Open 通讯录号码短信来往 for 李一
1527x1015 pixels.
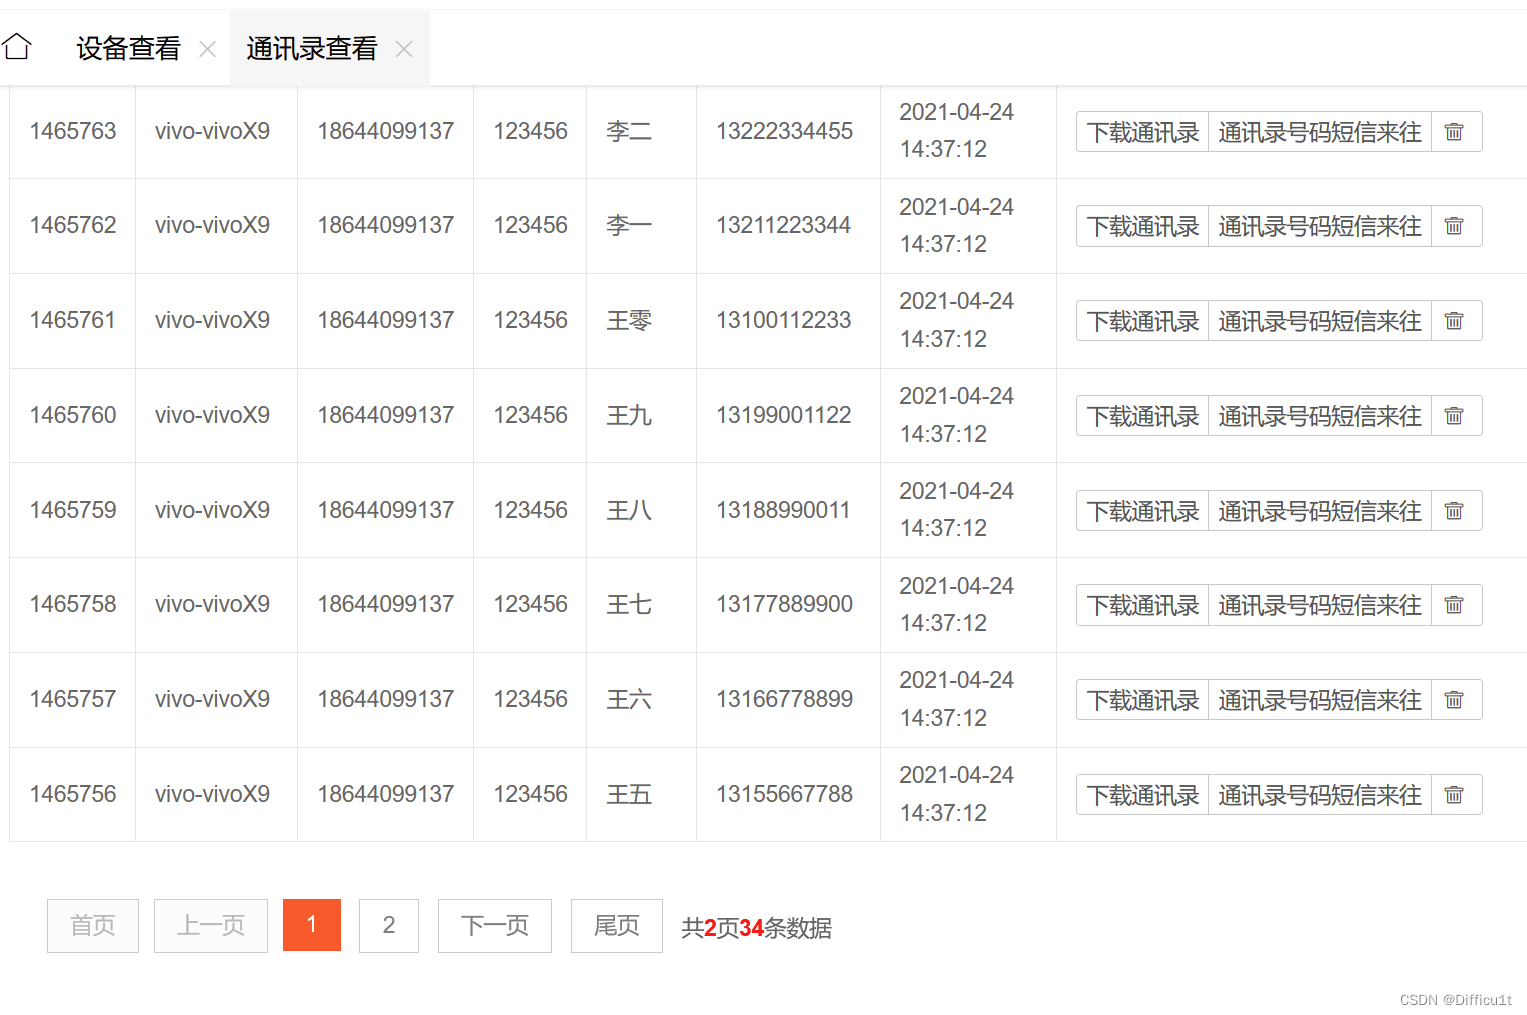coord(1320,226)
